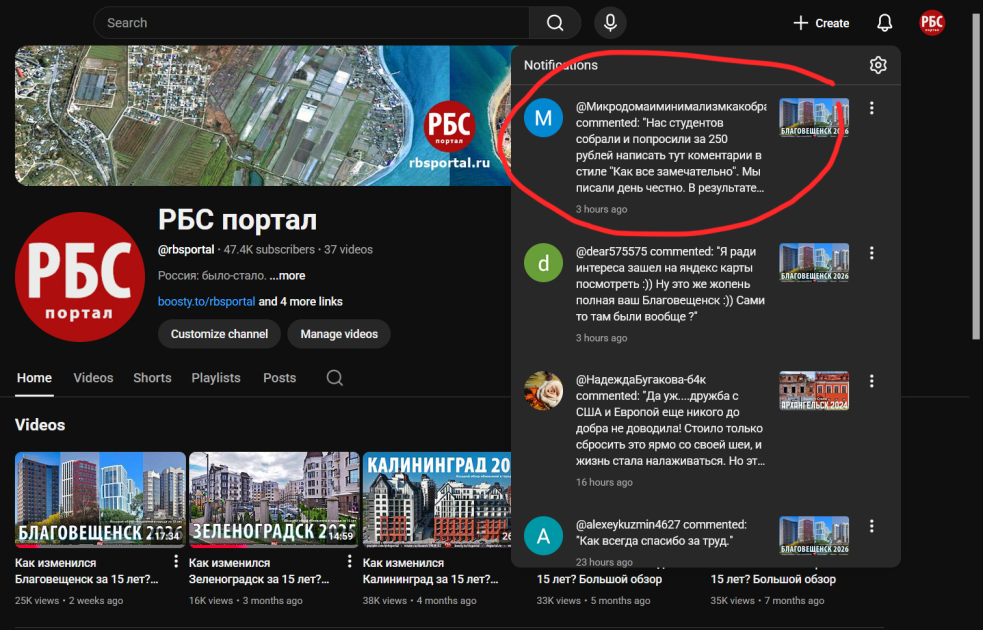Click title Как изменился Зеленоградск за 15 лет
The height and width of the screenshot is (630, 983).
click(x=259, y=571)
